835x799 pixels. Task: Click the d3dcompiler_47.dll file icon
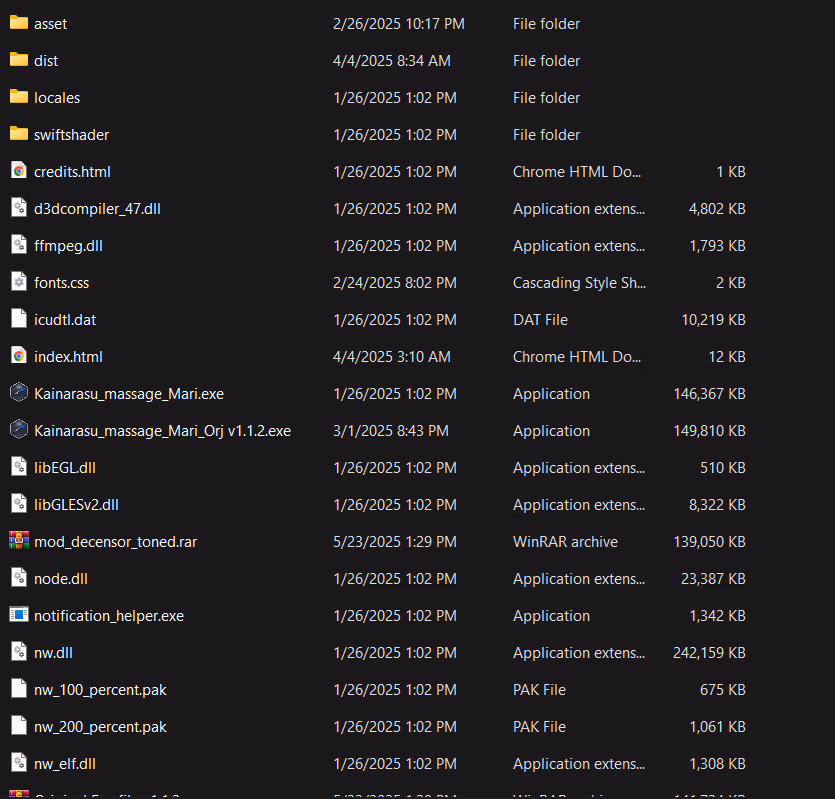(19, 208)
